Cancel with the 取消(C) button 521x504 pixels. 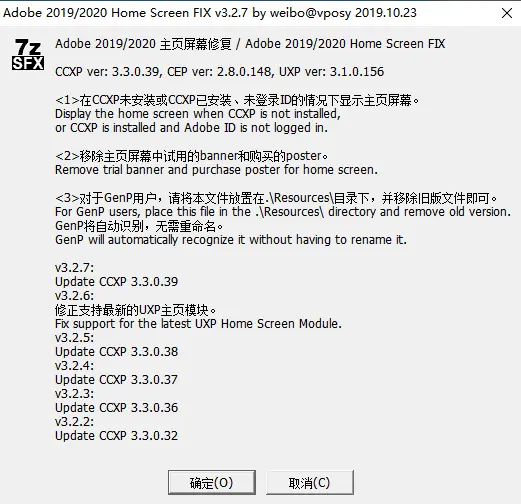pos(310,482)
